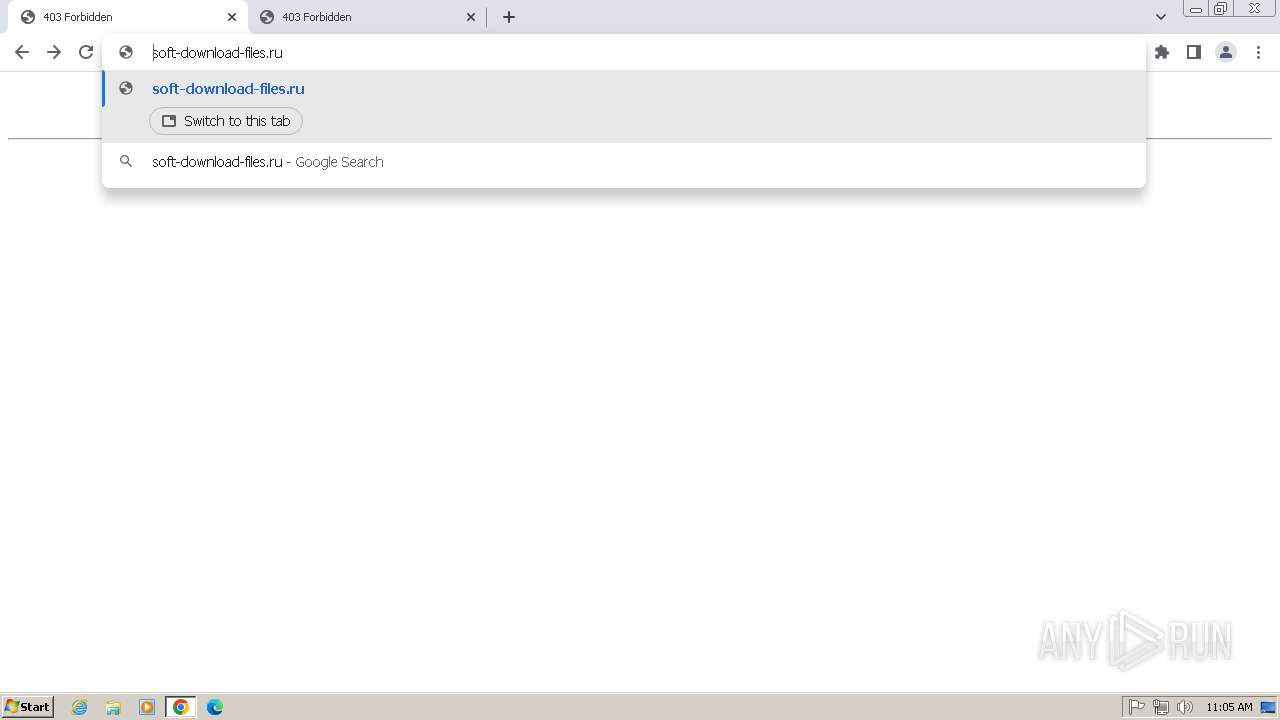Toggle the browser side panel
The image size is (1280, 720).
coord(1194,52)
